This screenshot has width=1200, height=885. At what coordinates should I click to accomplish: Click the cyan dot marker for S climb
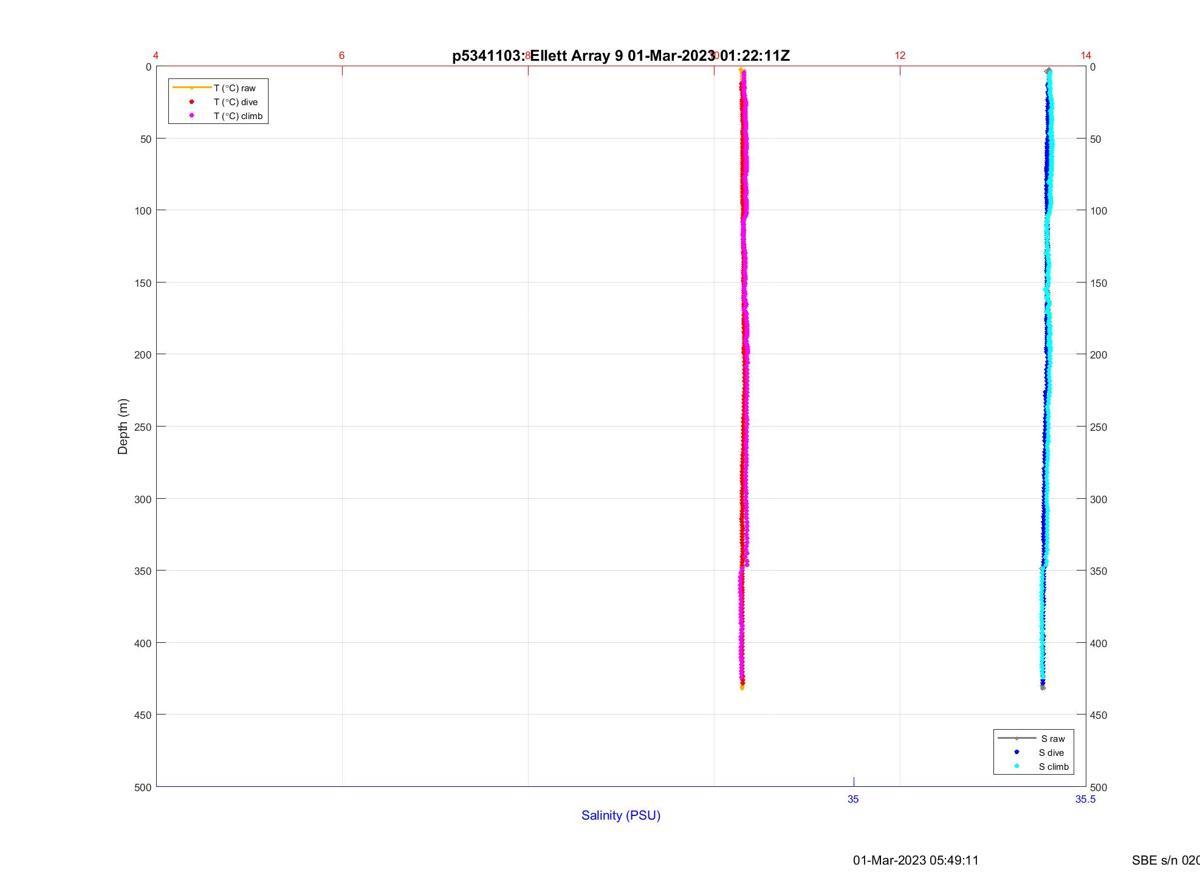pos(1016,767)
